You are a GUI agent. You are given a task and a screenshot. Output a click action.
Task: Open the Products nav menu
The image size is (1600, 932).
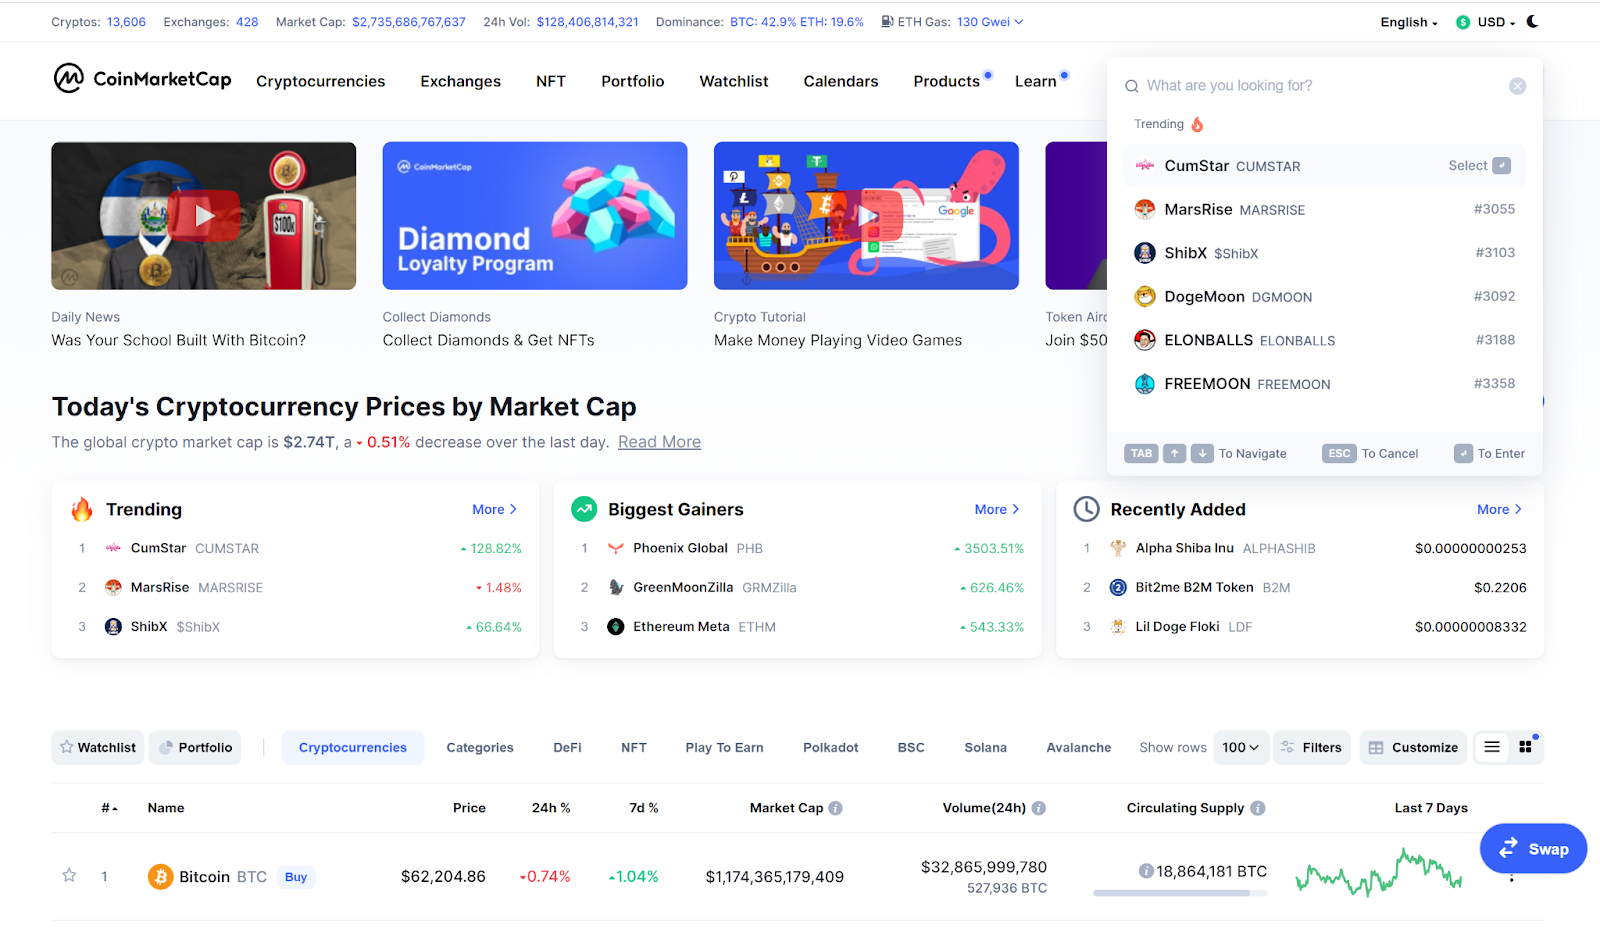(x=947, y=81)
